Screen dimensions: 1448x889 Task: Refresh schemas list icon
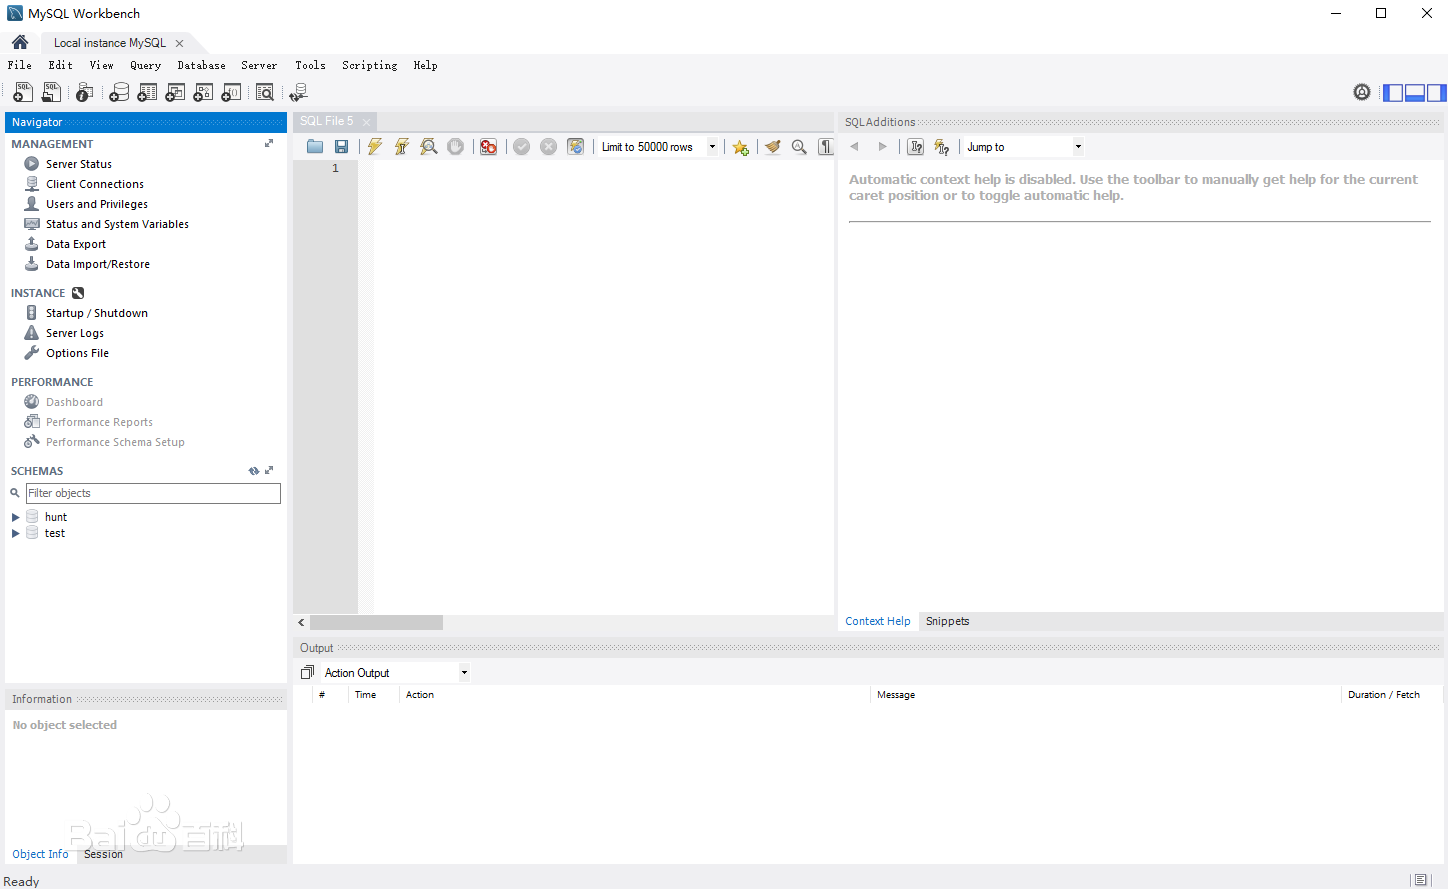coord(254,470)
